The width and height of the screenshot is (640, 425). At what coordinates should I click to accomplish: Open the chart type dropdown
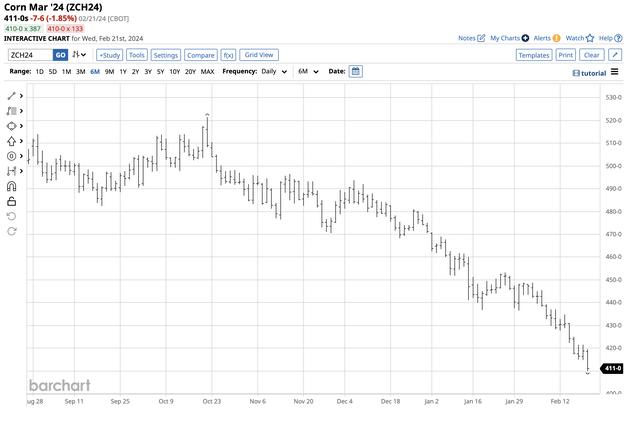pos(79,55)
